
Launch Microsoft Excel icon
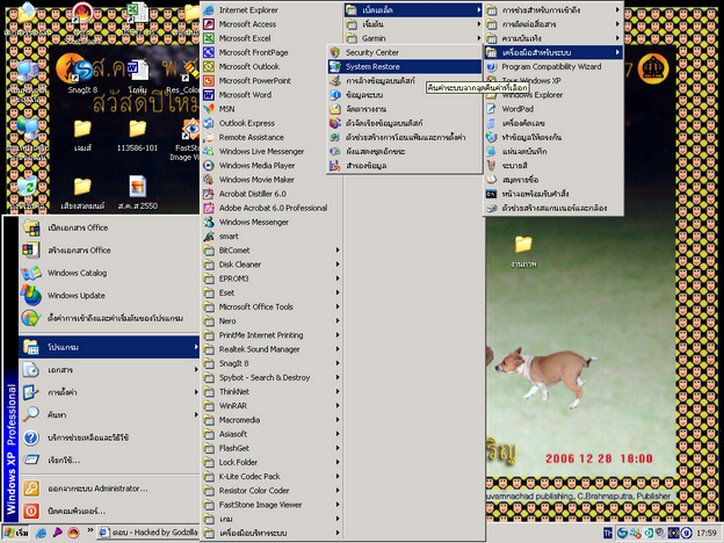(209, 38)
